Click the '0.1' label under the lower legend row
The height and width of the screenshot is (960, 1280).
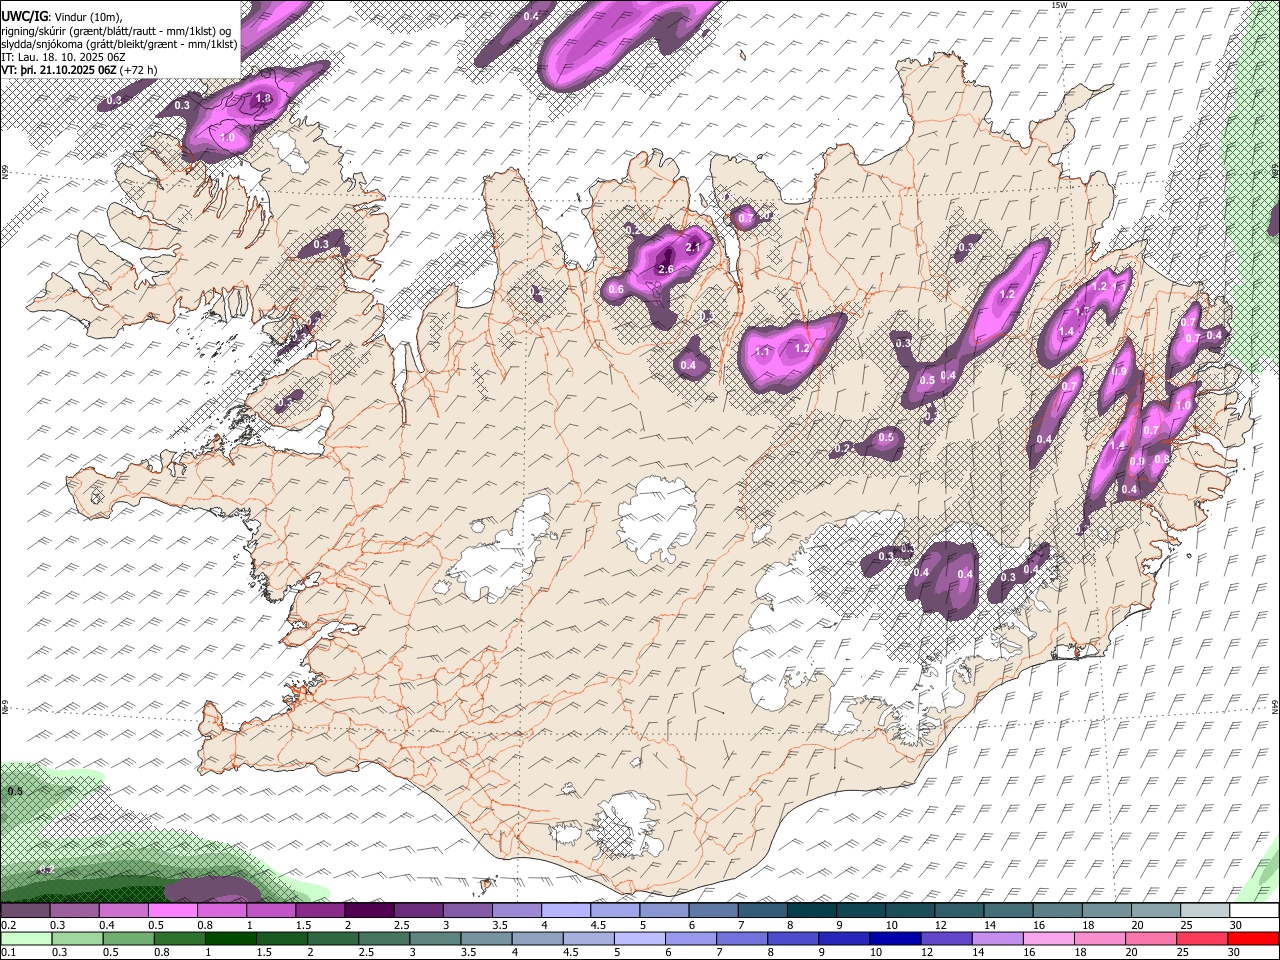coord(8,952)
